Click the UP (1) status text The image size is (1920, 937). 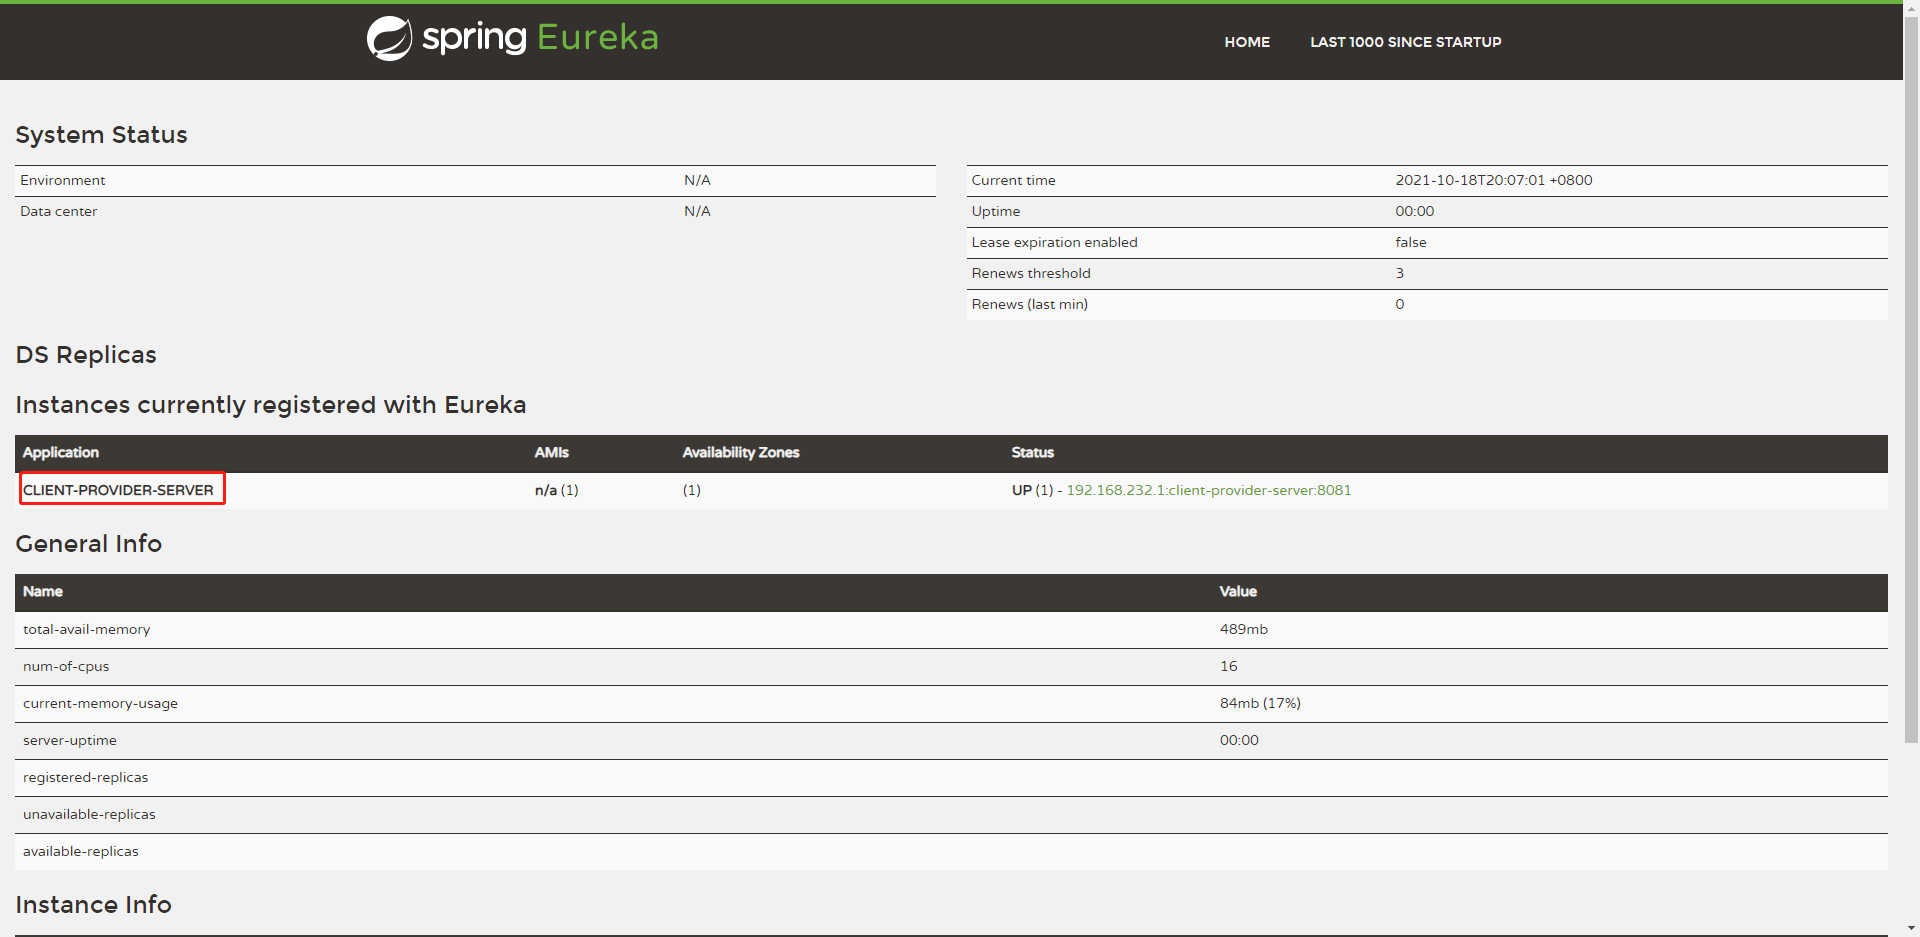coord(1033,490)
